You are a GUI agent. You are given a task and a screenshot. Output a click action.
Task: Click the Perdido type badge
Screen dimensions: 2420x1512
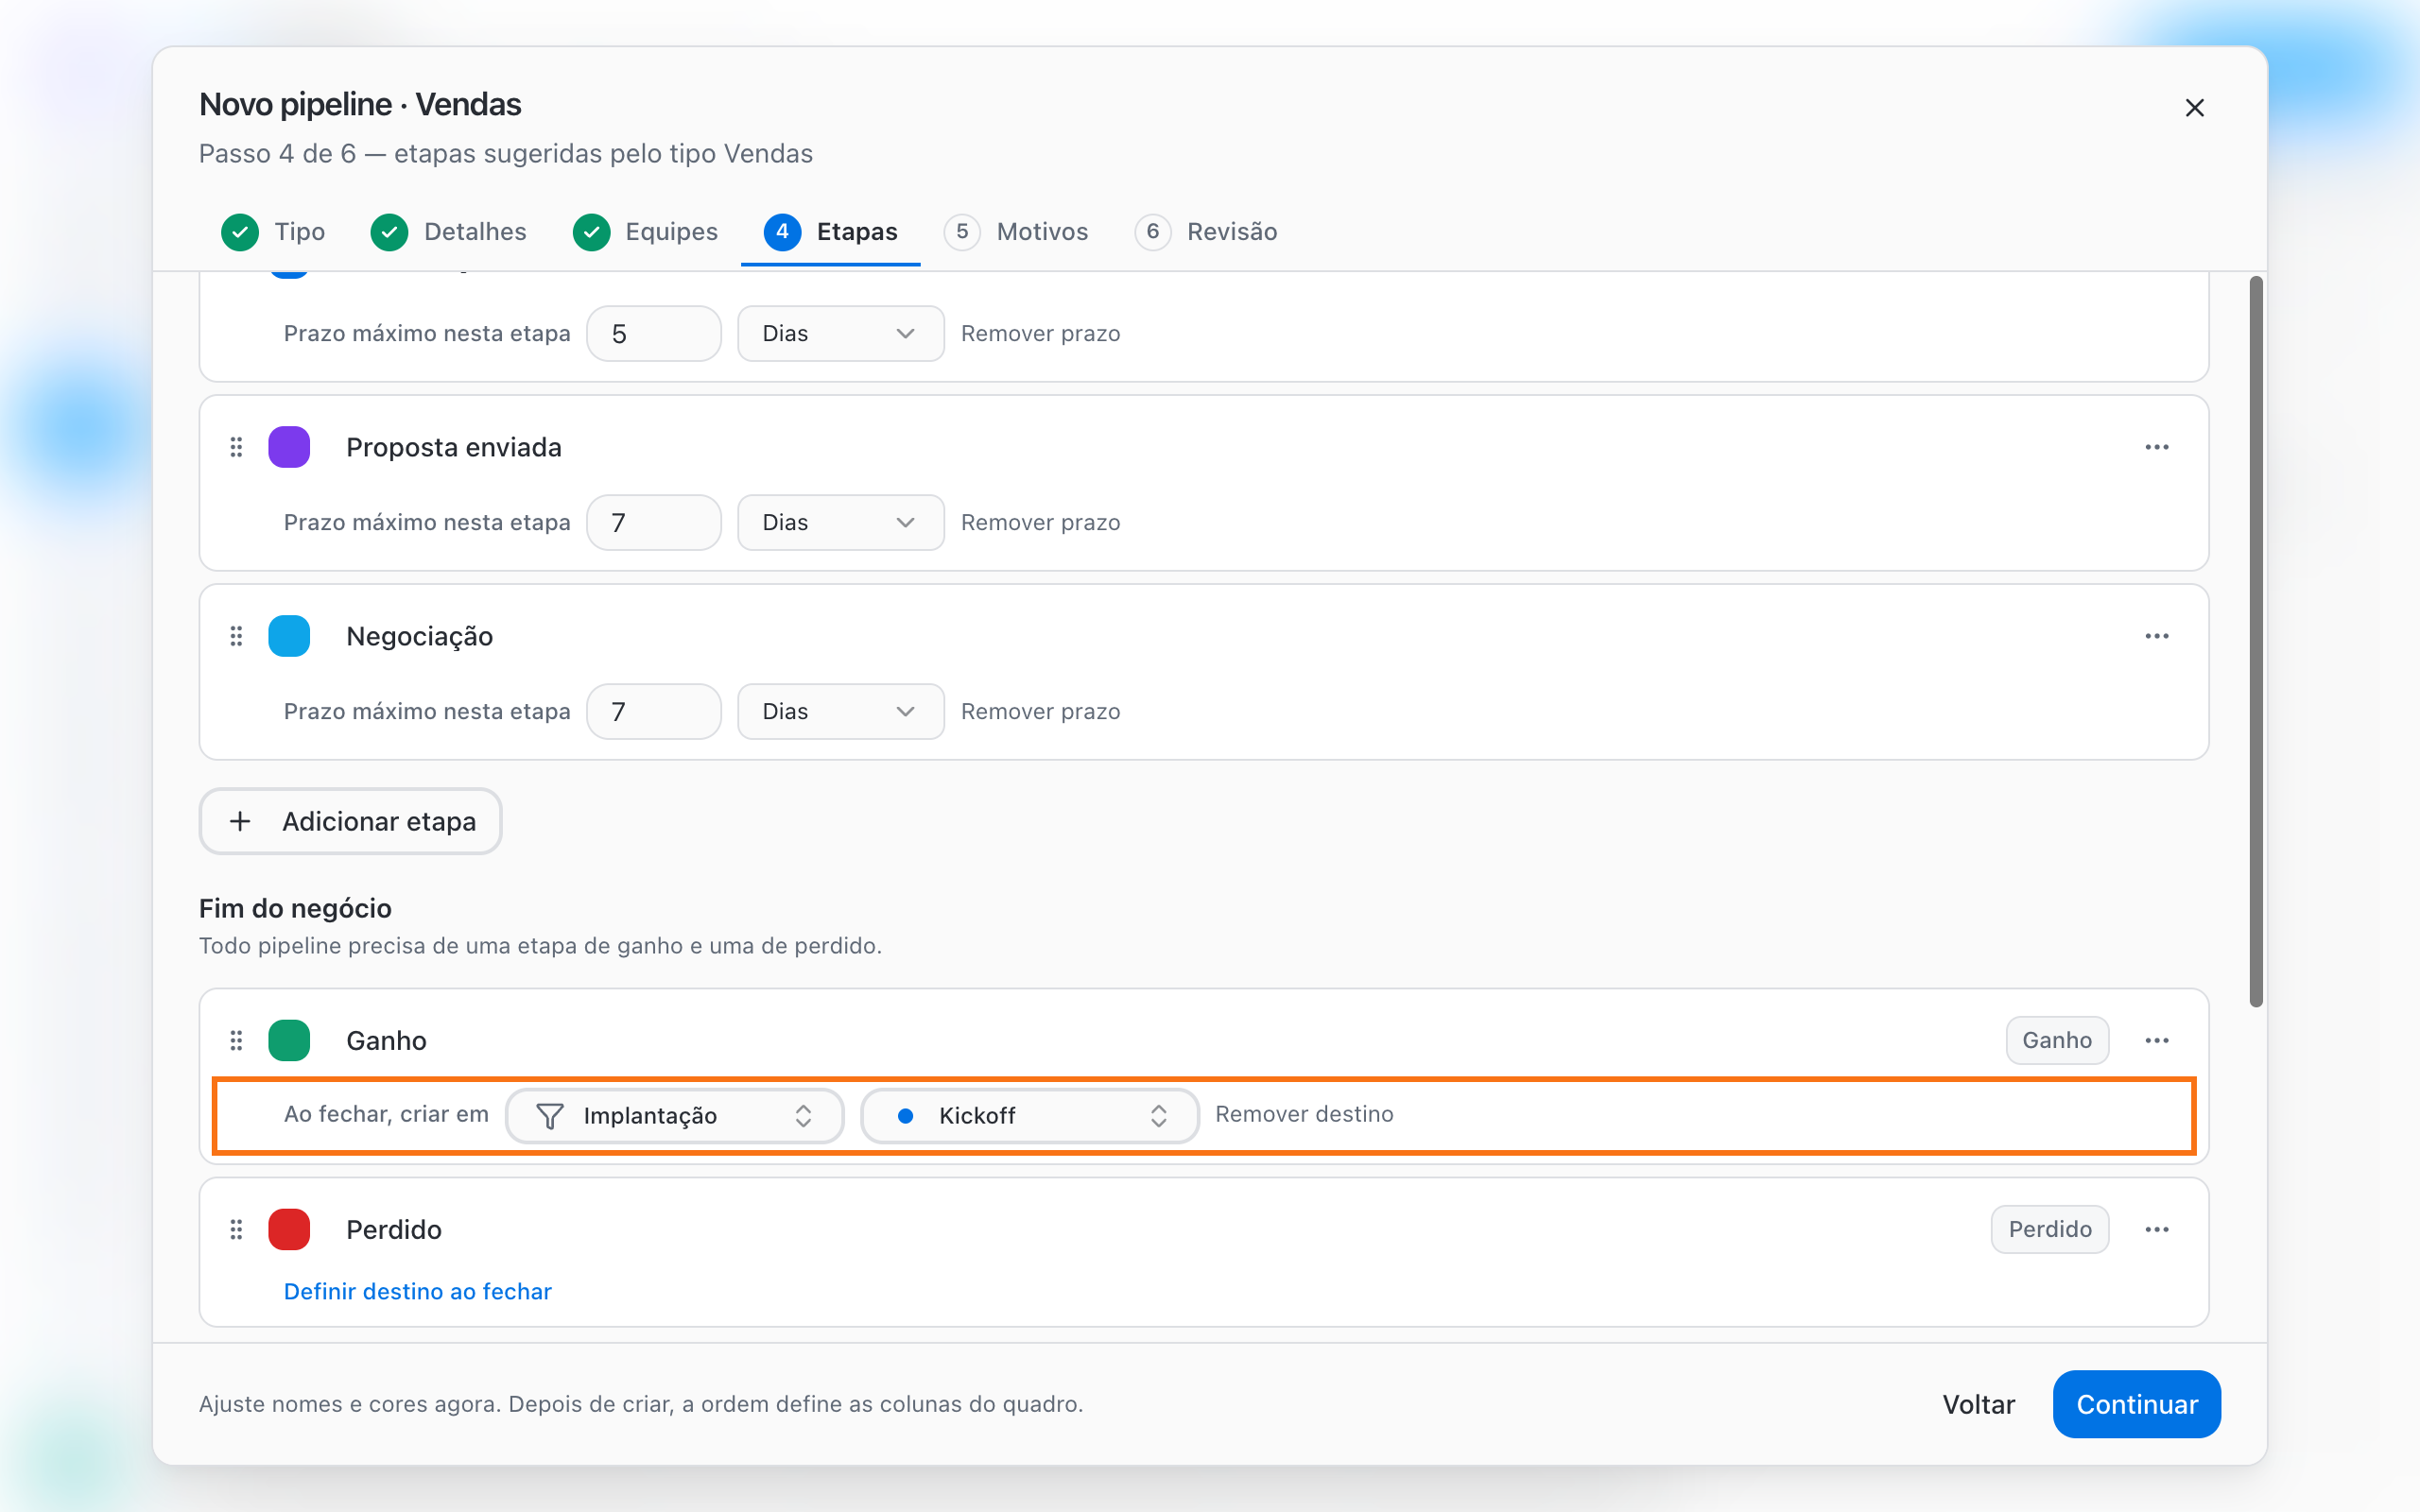coord(2049,1229)
